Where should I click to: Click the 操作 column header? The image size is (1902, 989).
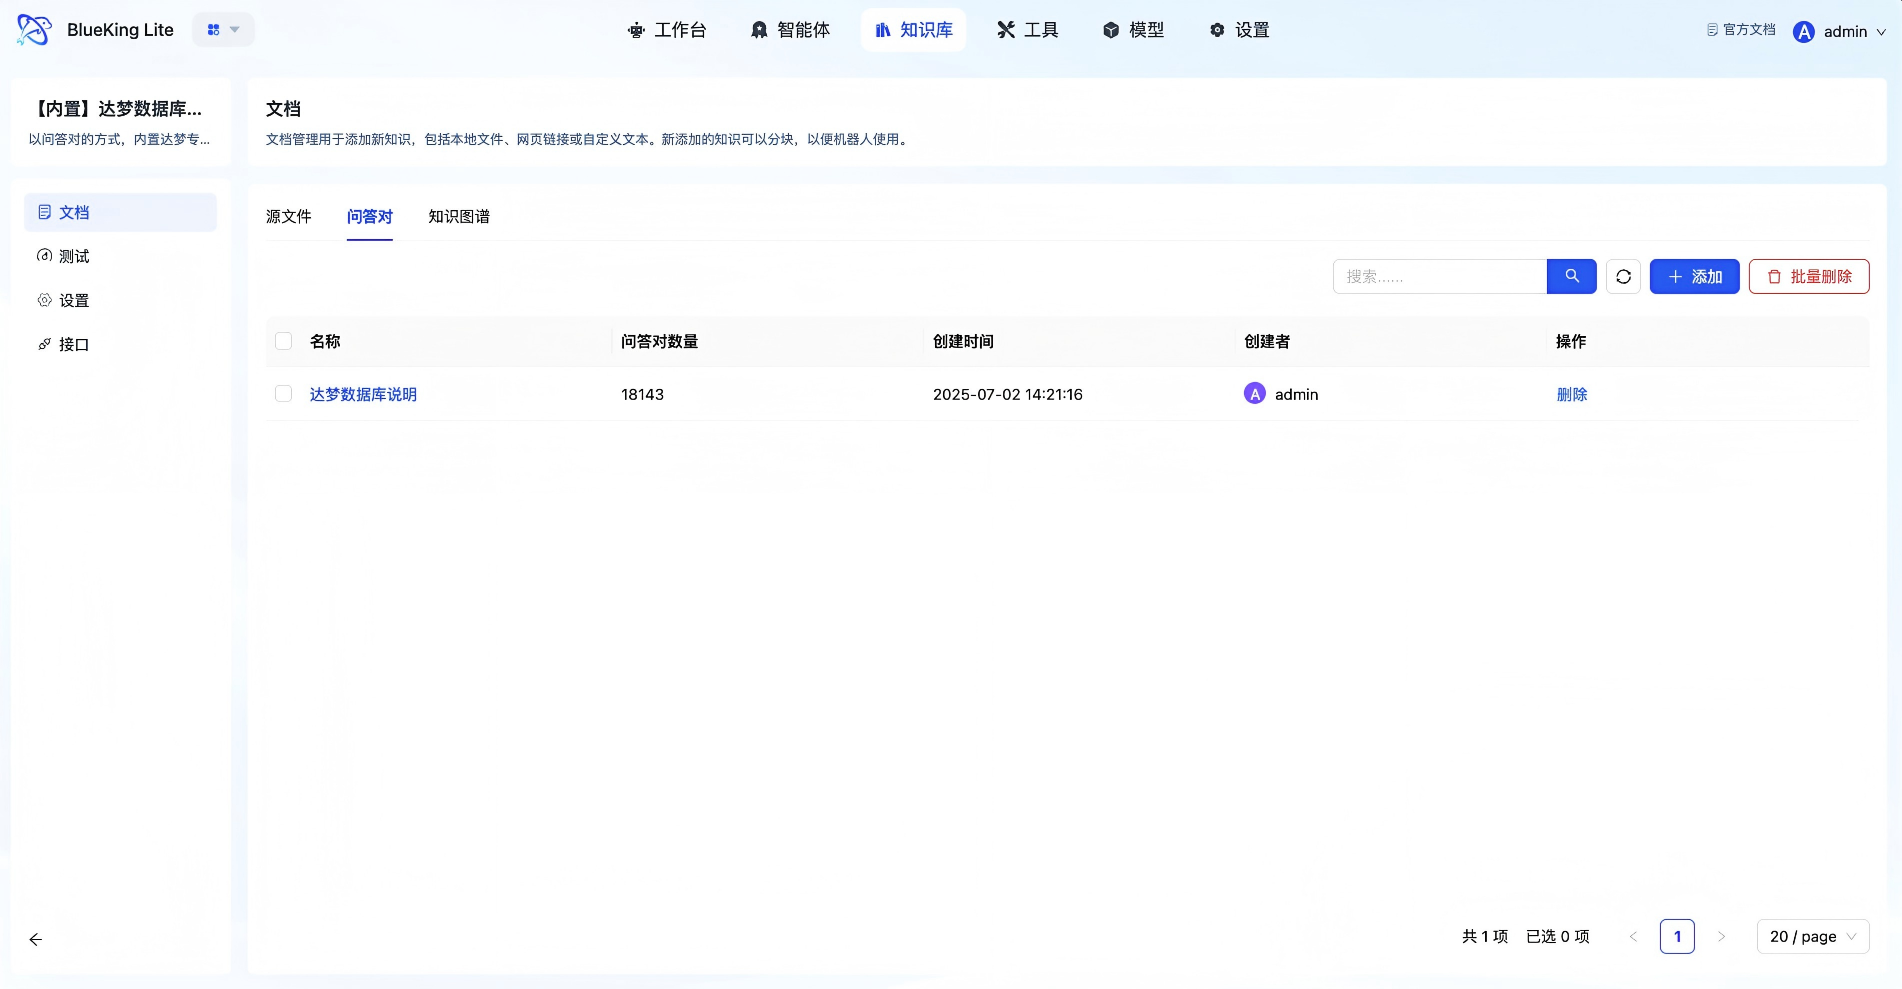(x=1571, y=341)
